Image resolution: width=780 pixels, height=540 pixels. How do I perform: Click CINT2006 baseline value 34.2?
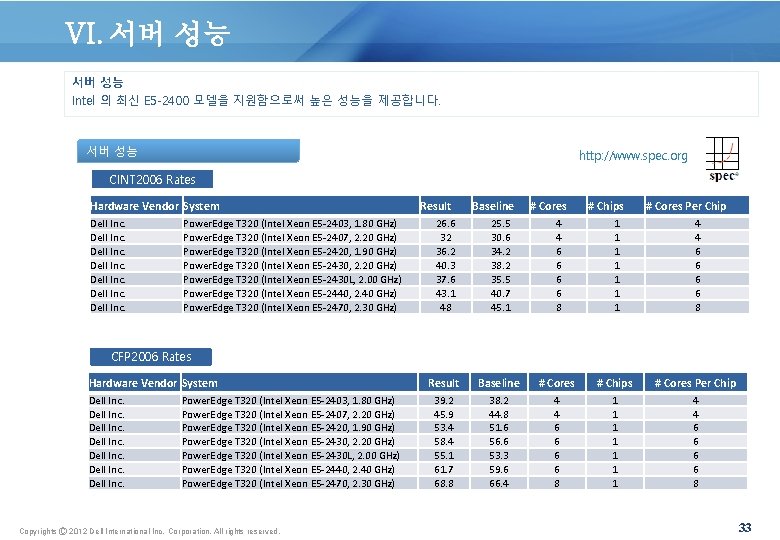coord(500,252)
